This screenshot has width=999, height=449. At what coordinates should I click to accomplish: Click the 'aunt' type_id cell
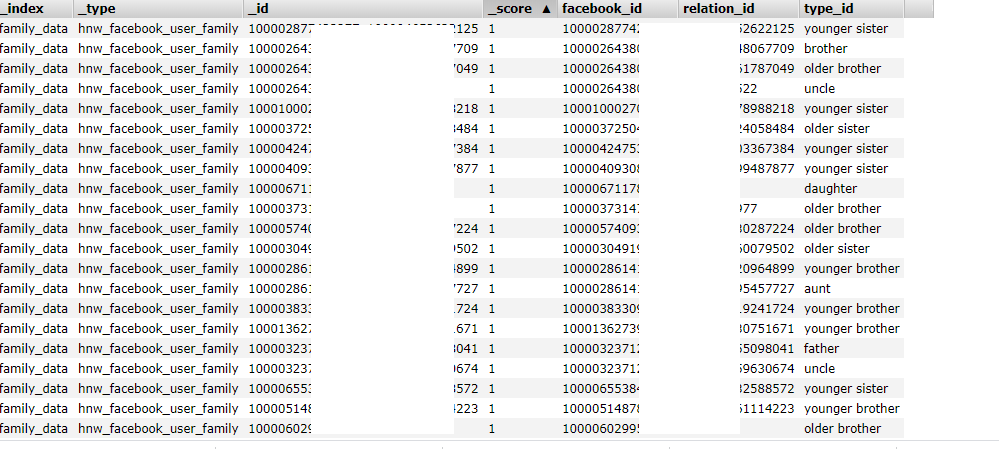[817, 289]
